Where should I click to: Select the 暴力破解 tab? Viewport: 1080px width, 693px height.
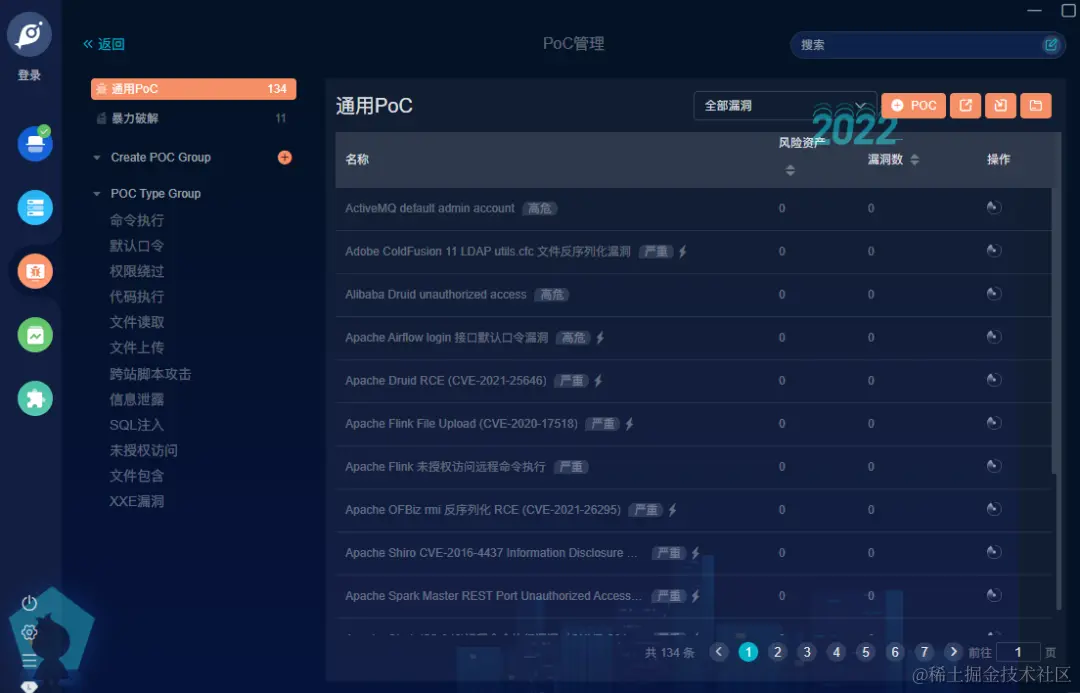[x=194, y=118]
